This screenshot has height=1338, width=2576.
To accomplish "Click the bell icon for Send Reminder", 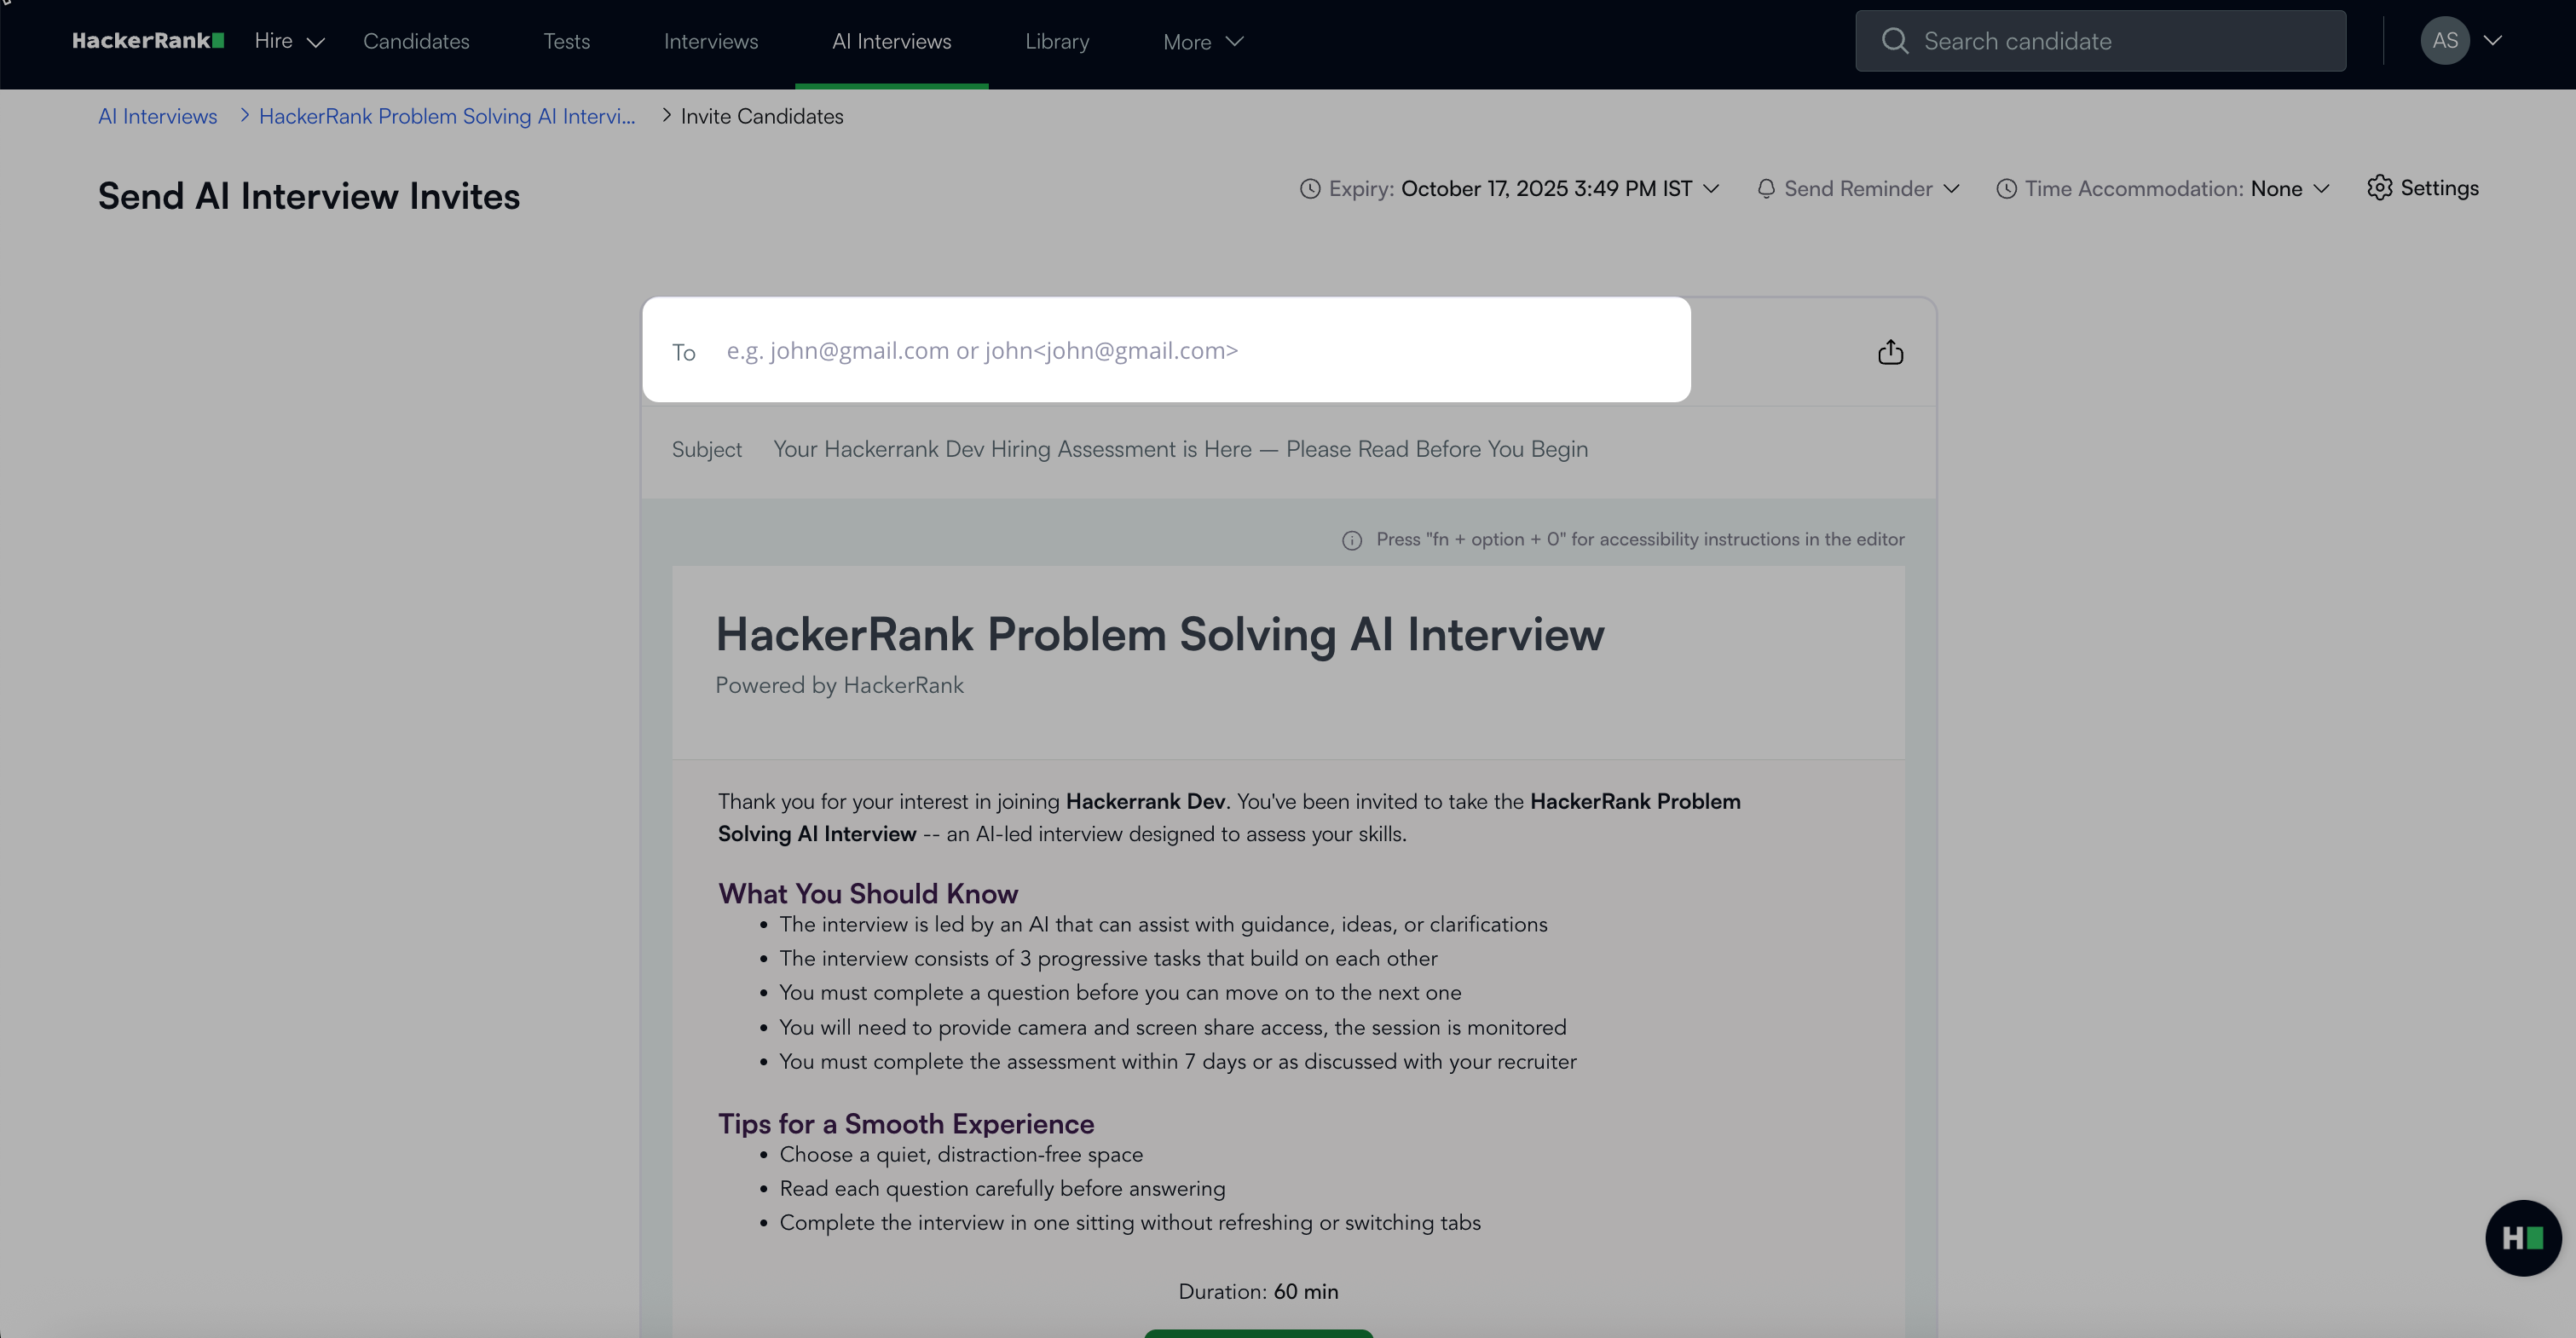I will tap(1766, 189).
